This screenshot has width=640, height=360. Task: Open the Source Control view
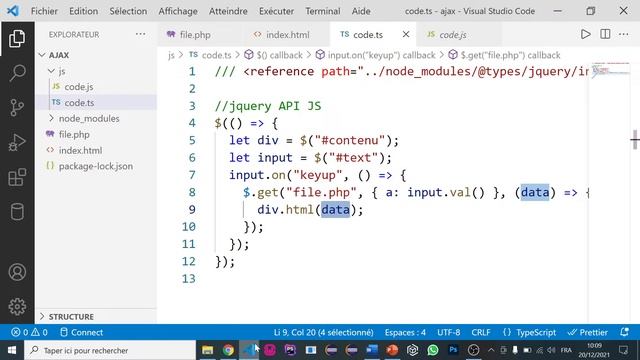click(x=17, y=108)
